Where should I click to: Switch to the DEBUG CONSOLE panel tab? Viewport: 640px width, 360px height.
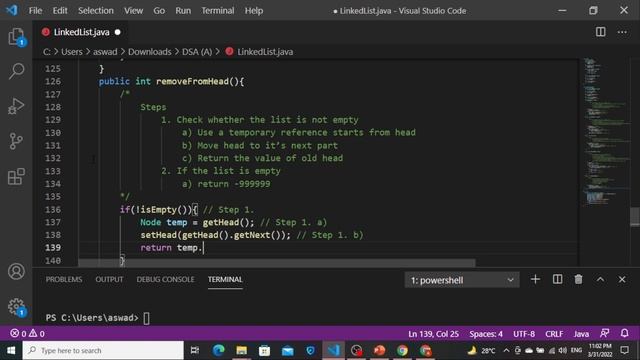165,279
